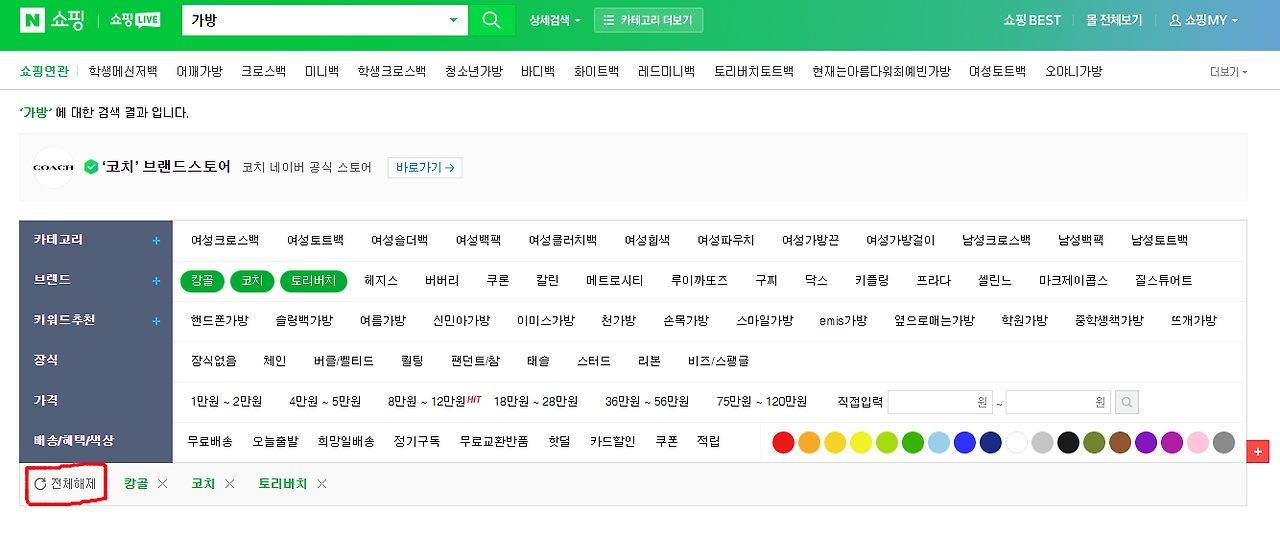Choose price range 75만원 ~ 120만원
This screenshot has height=536, width=1280.
click(x=761, y=402)
